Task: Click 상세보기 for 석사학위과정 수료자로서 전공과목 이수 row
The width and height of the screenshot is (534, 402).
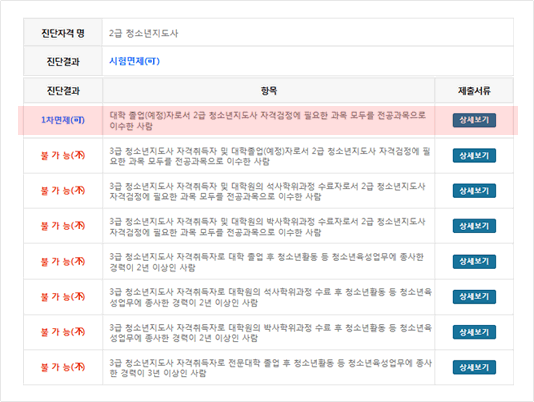Action: pos(474,191)
